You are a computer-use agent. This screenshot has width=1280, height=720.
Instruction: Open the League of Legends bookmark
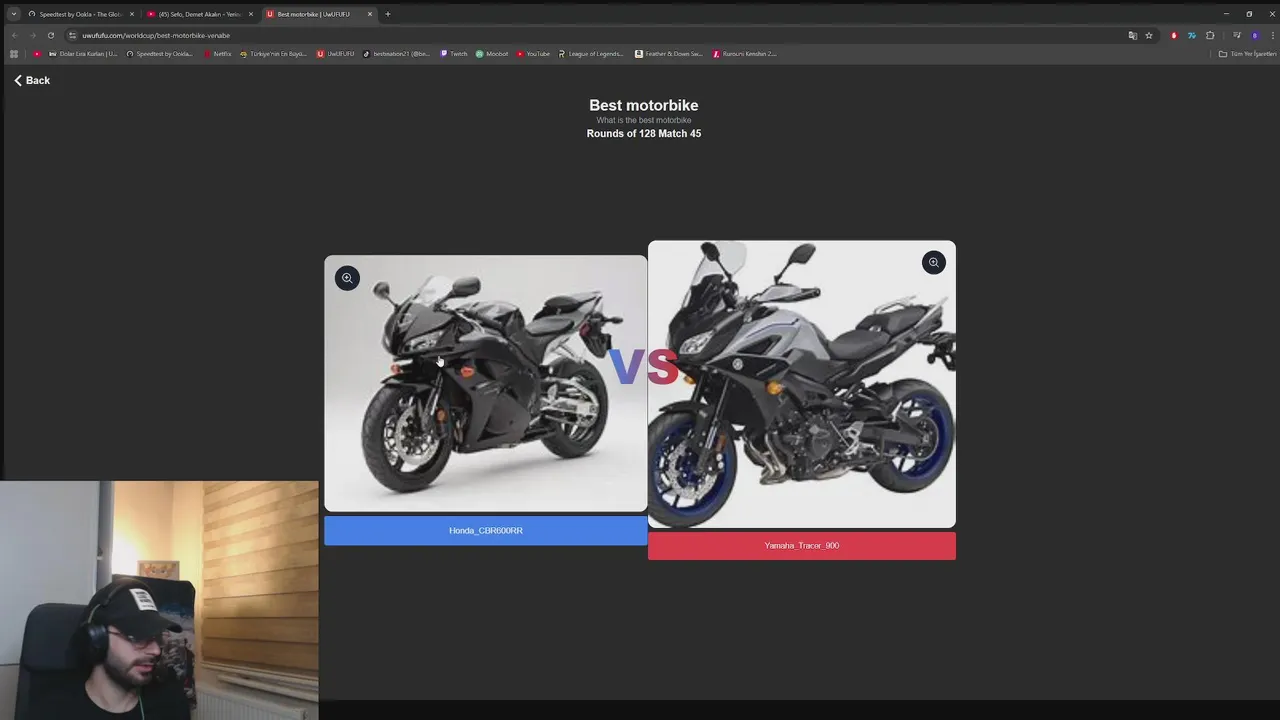tap(591, 54)
